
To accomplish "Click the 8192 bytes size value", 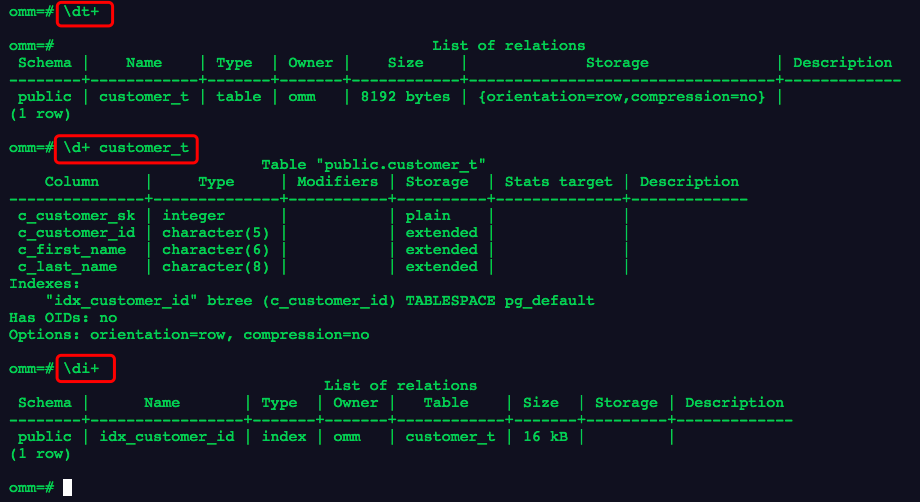I will click(404, 97).
